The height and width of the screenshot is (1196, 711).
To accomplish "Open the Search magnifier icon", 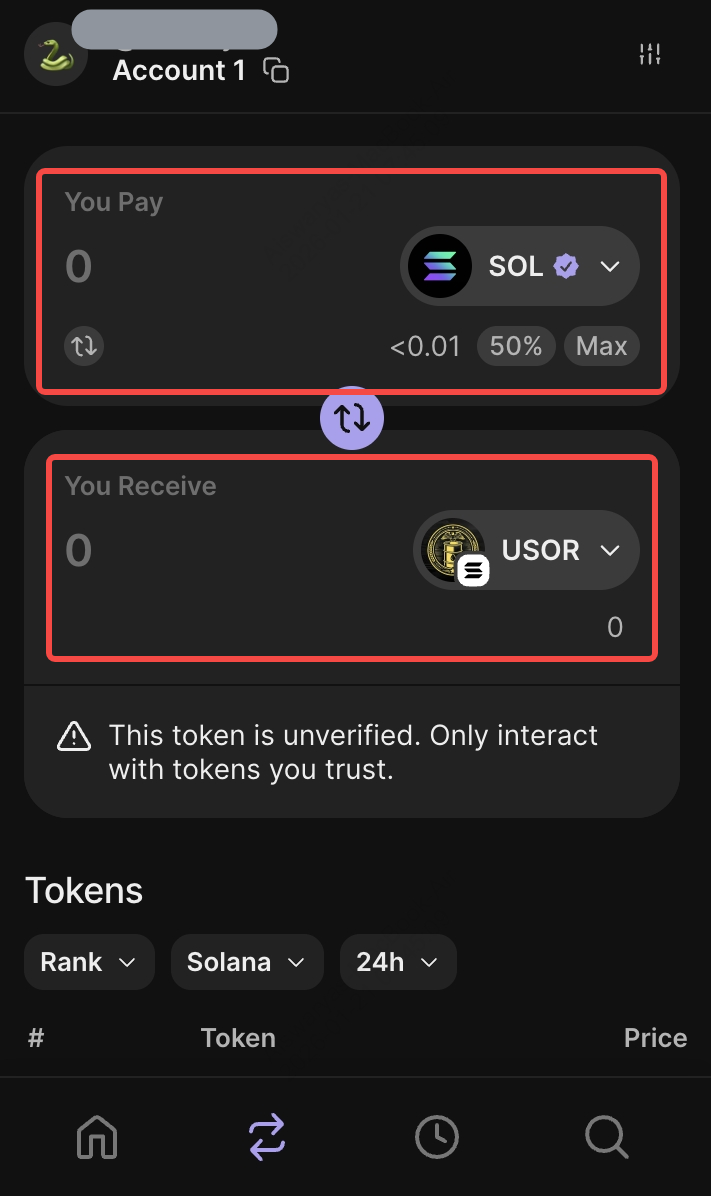I will pyautogui.click(x=606, y=1137).
